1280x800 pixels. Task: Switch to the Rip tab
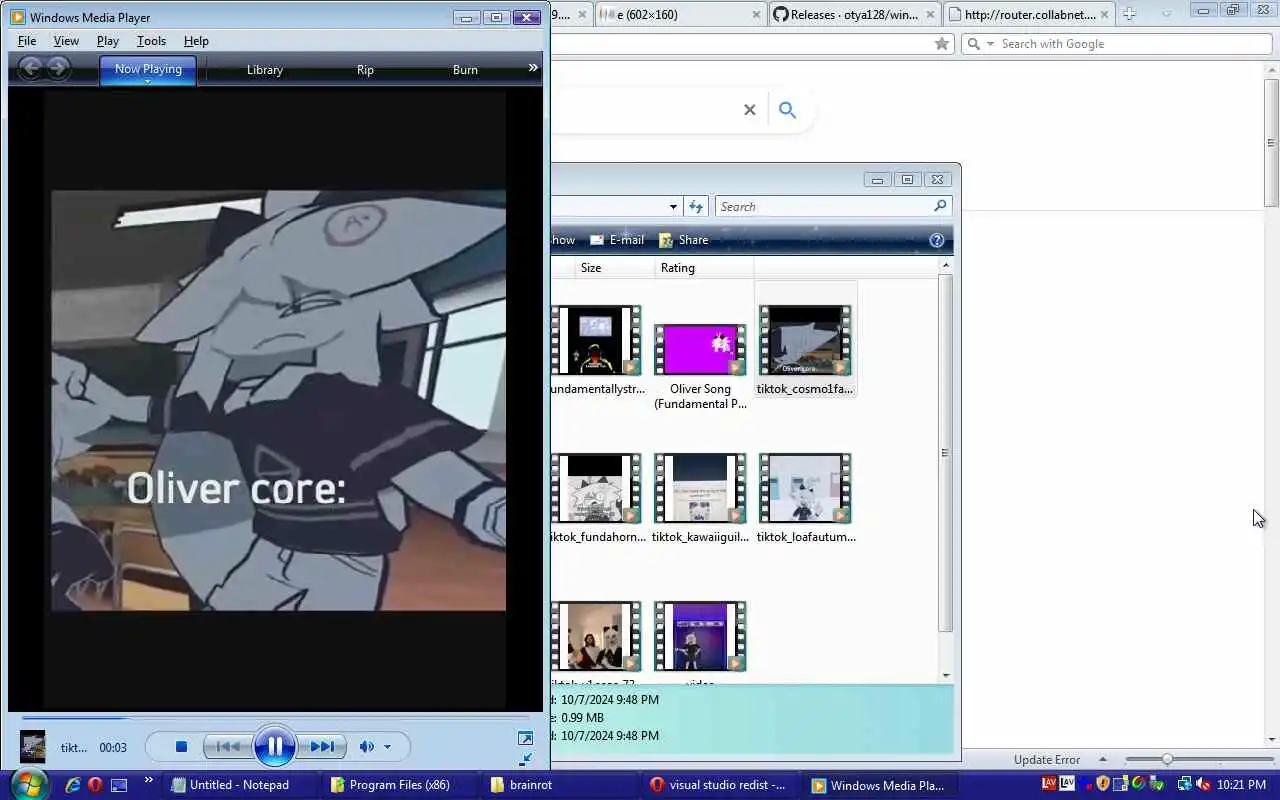tap(365, 70)
